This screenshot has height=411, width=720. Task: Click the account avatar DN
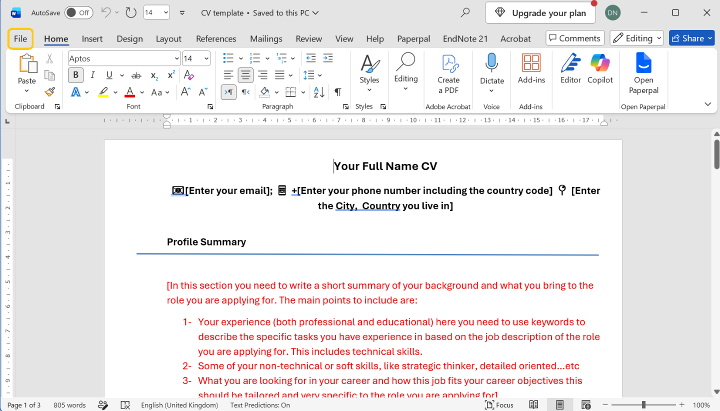pos(612,13)
